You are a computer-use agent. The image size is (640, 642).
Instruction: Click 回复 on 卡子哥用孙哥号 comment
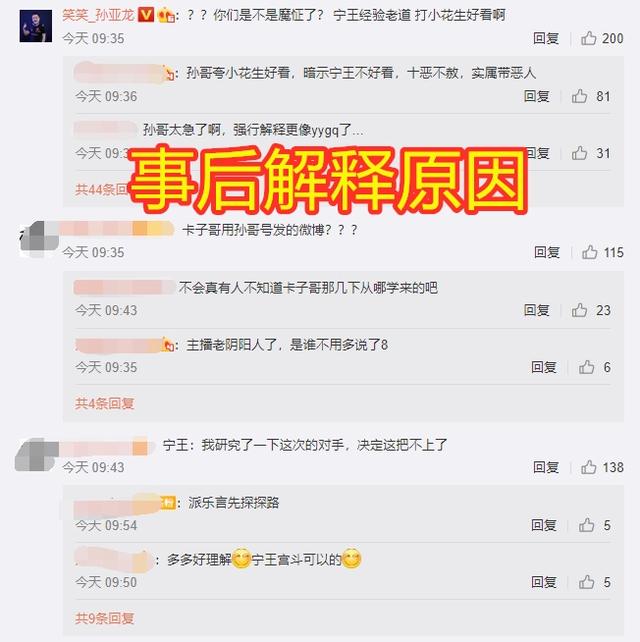pyautogui.click(x=547, y=252)
